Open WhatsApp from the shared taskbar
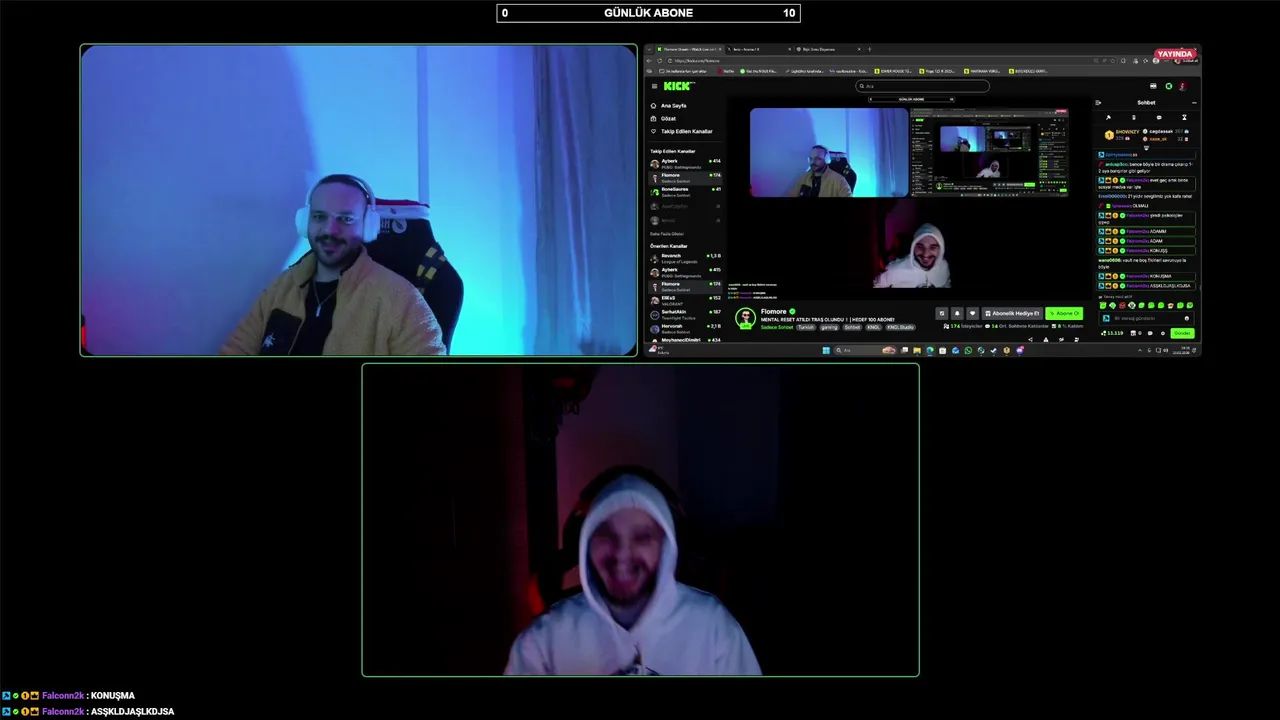 tap(968, 350)
